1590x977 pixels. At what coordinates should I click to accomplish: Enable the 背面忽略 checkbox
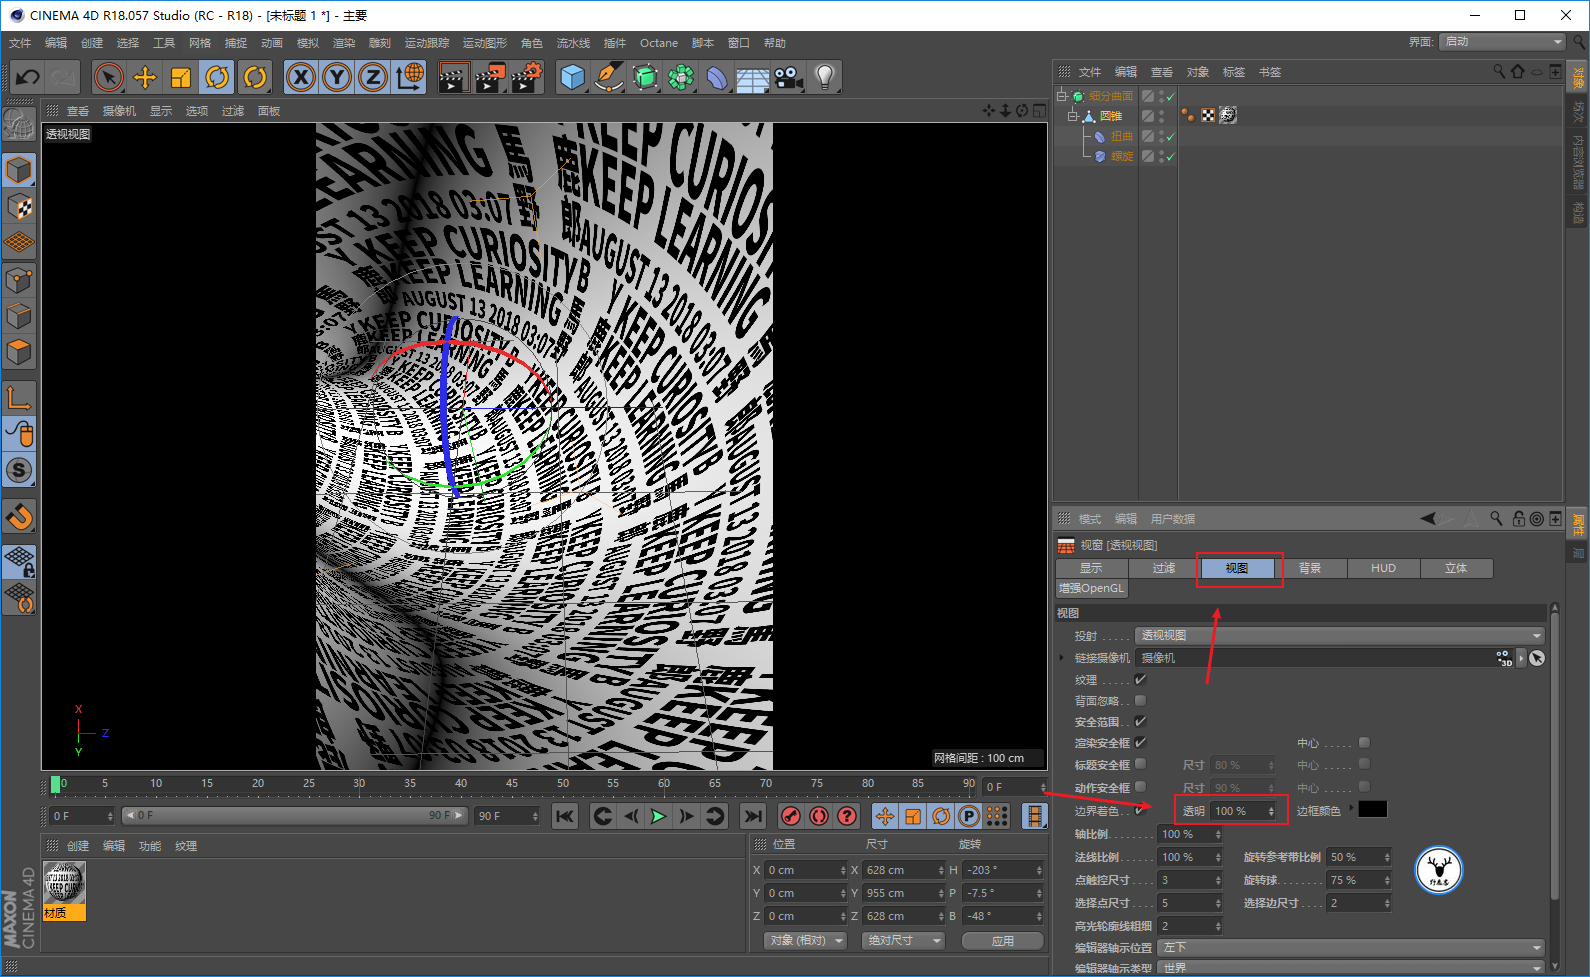pos(1140,700)
